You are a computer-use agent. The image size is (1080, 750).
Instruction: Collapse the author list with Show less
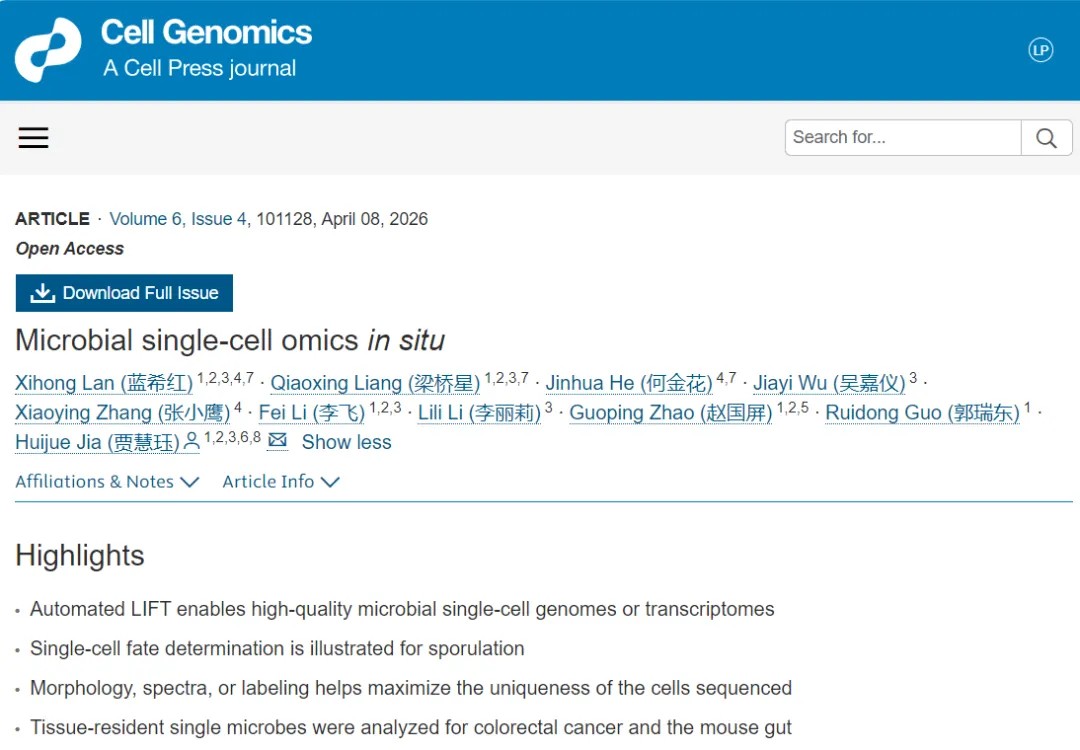pyautogui.click(x=346, y=442)
